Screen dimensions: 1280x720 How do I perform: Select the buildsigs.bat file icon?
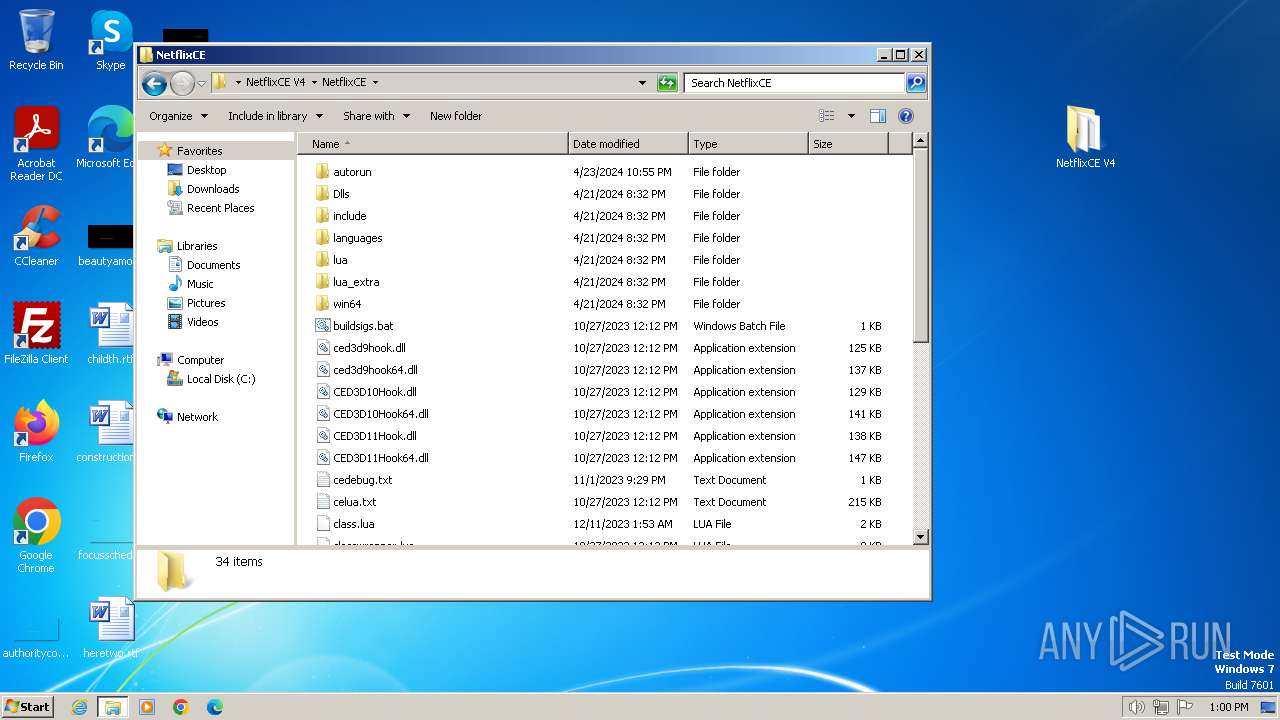[x=322, y=326]
